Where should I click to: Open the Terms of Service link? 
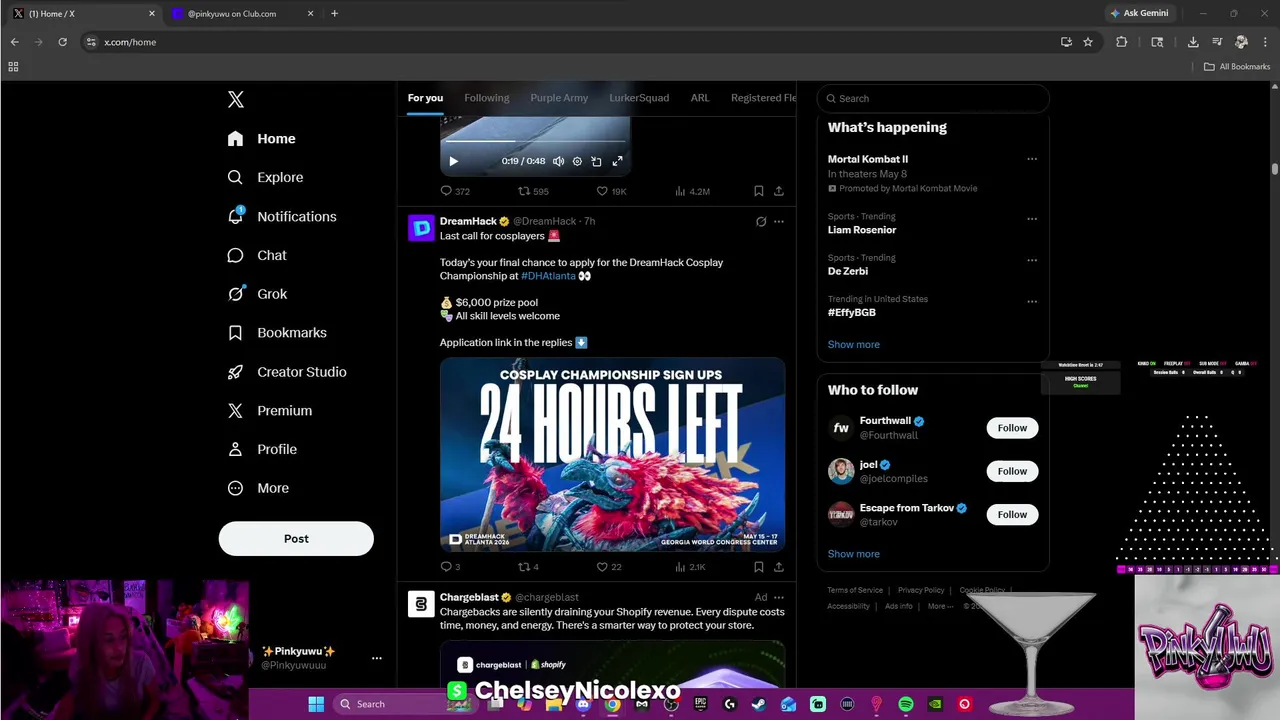pyautogui.click(x=855, y=590)
